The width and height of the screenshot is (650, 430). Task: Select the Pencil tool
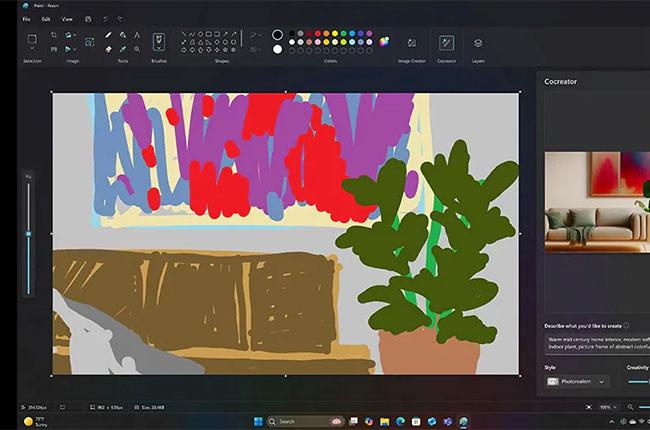[108, 35]
